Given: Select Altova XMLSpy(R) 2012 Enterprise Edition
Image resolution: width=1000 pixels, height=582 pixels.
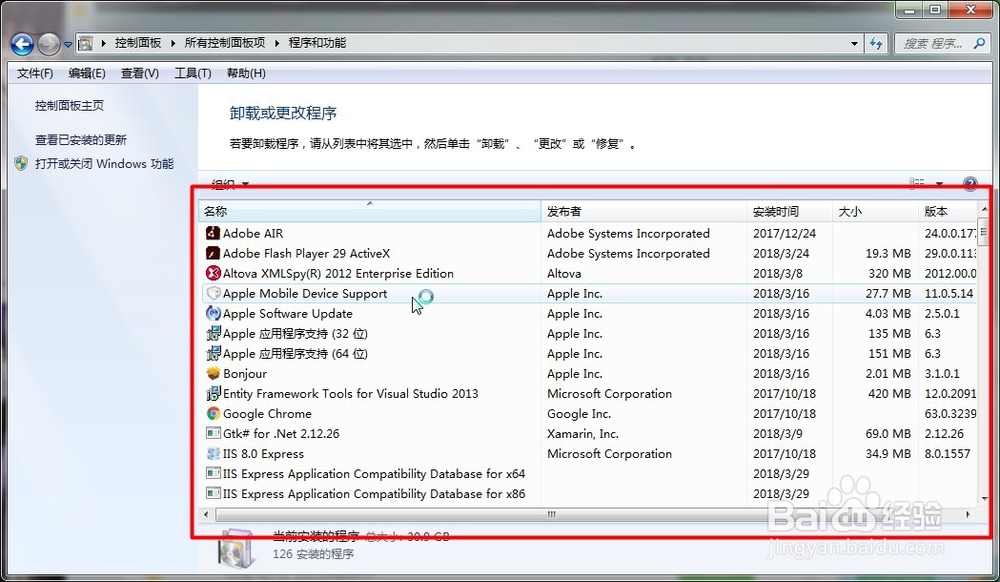Looking at the screenshot, I should click(x=338, y=273).
